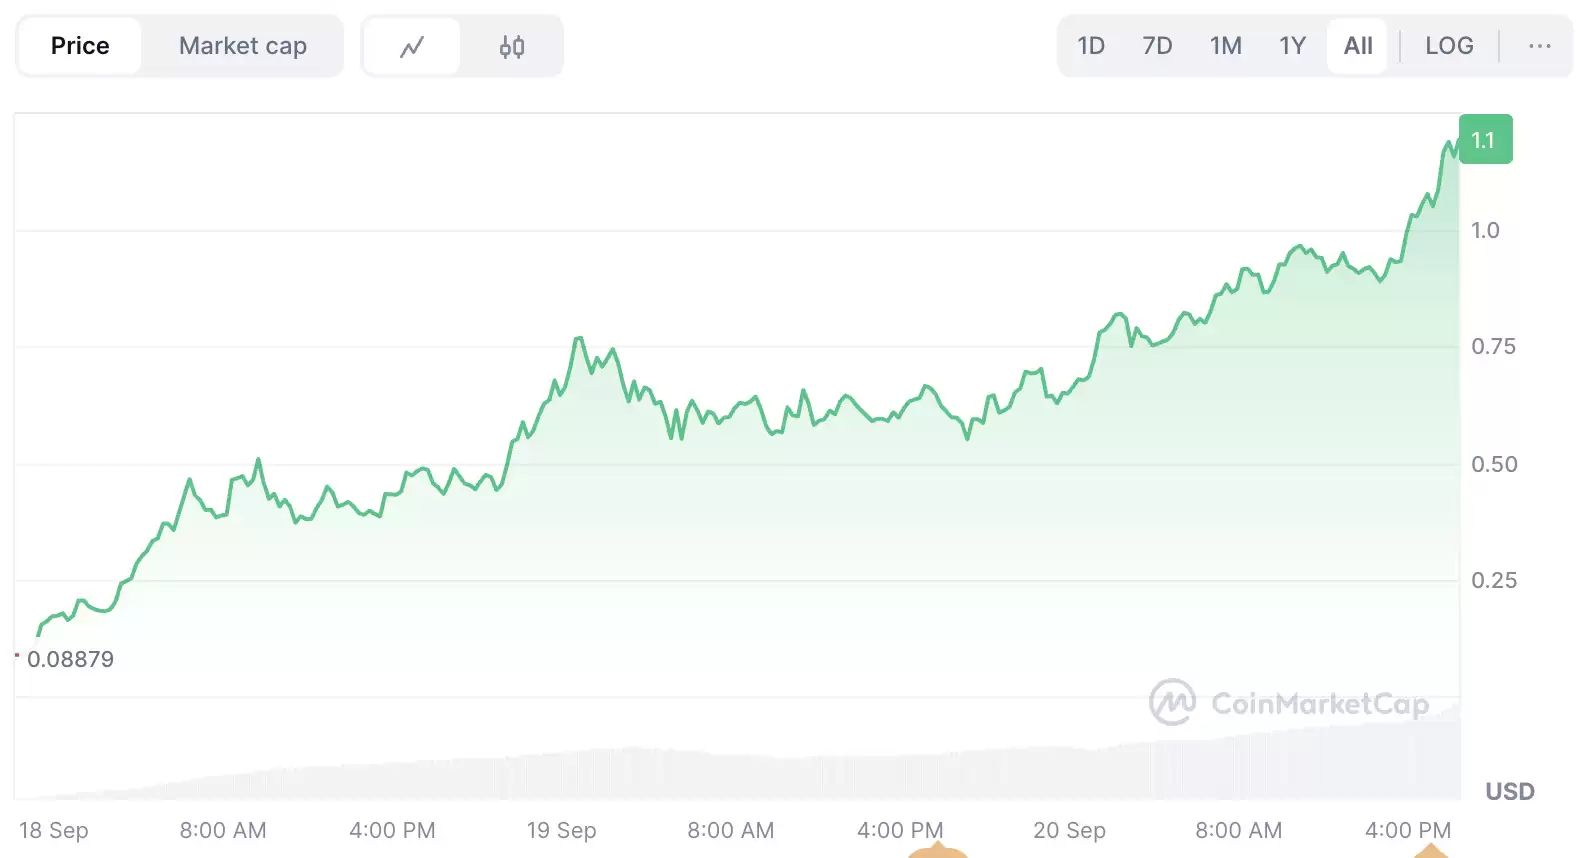Select the line chart view icon
This screenshot has height=858, width=1584.
(x=412, y=45)
